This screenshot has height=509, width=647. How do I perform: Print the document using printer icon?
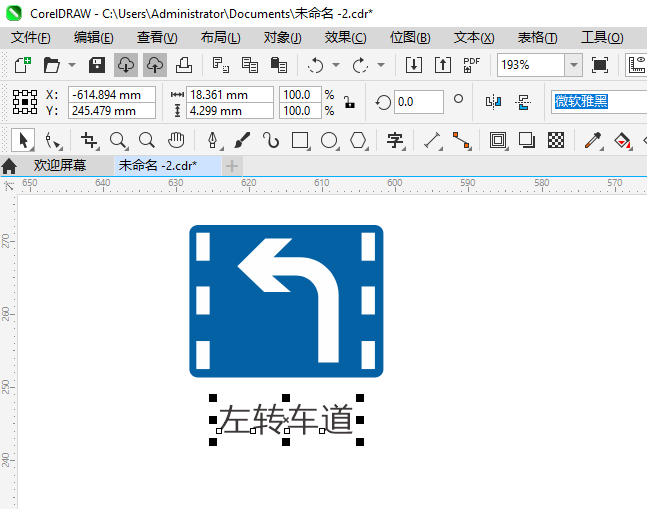click(x=184, y=65)
